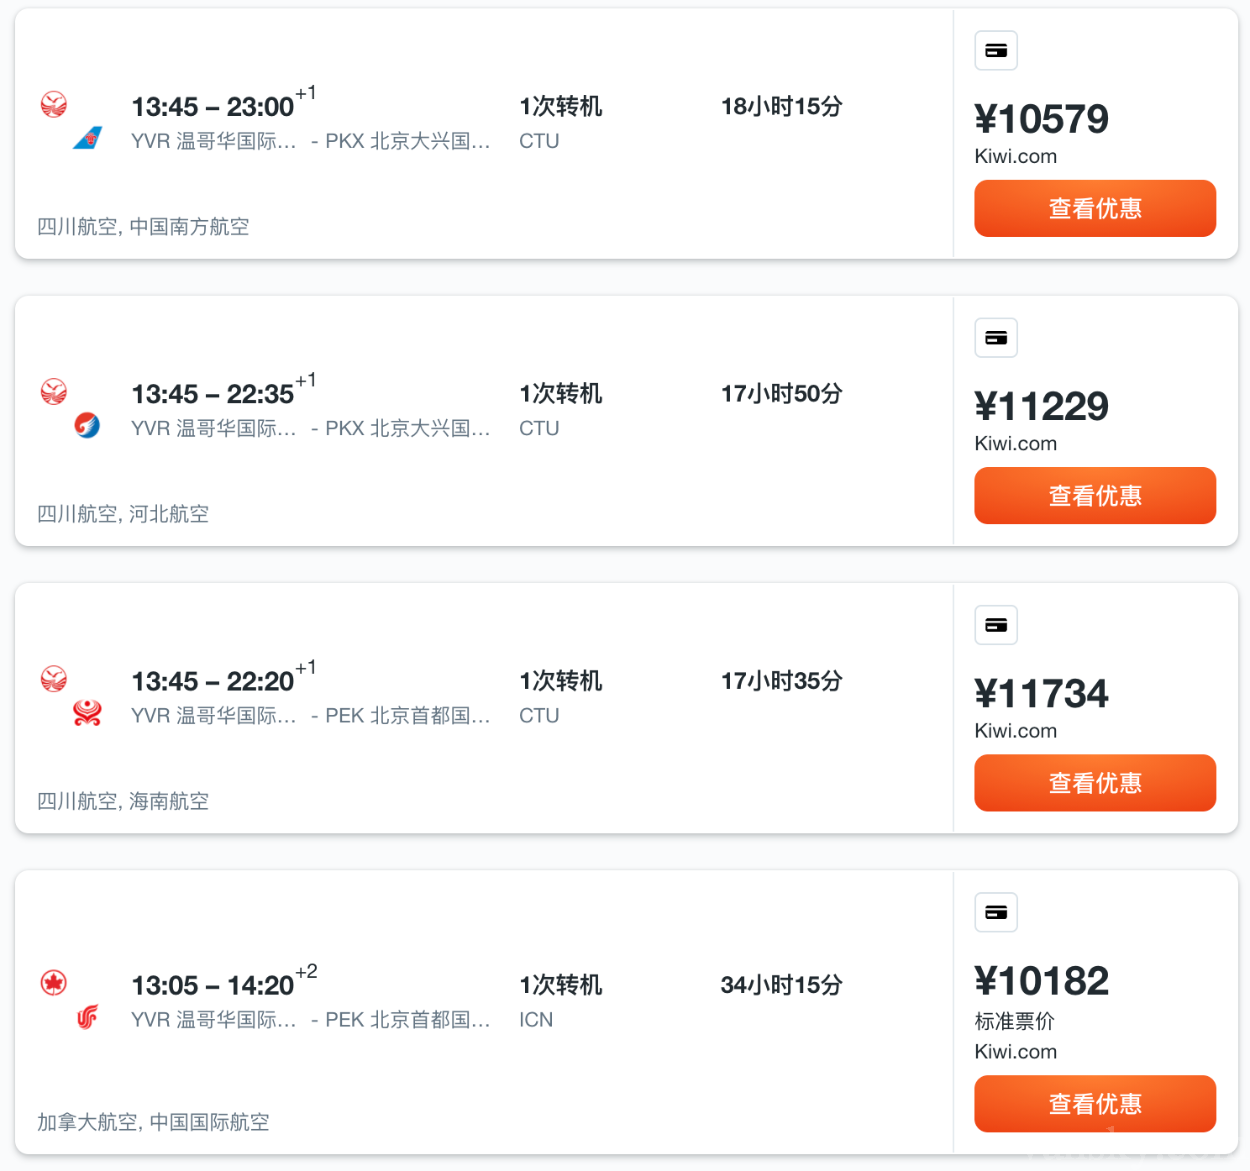Click Air China phoenix logo
The height and width of the screenshot is (1171, 1250).
click(x=88, y=1017)
